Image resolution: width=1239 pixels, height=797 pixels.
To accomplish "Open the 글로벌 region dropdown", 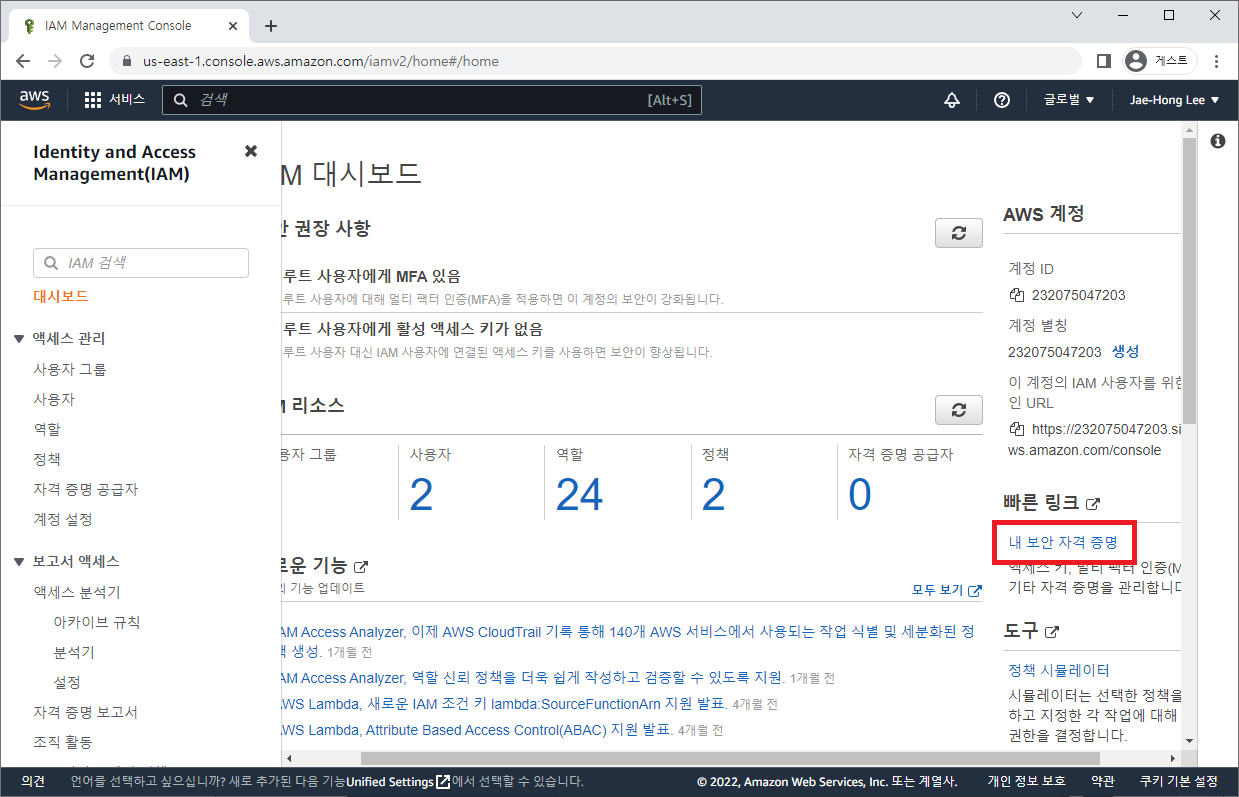I will (1069, 100).
